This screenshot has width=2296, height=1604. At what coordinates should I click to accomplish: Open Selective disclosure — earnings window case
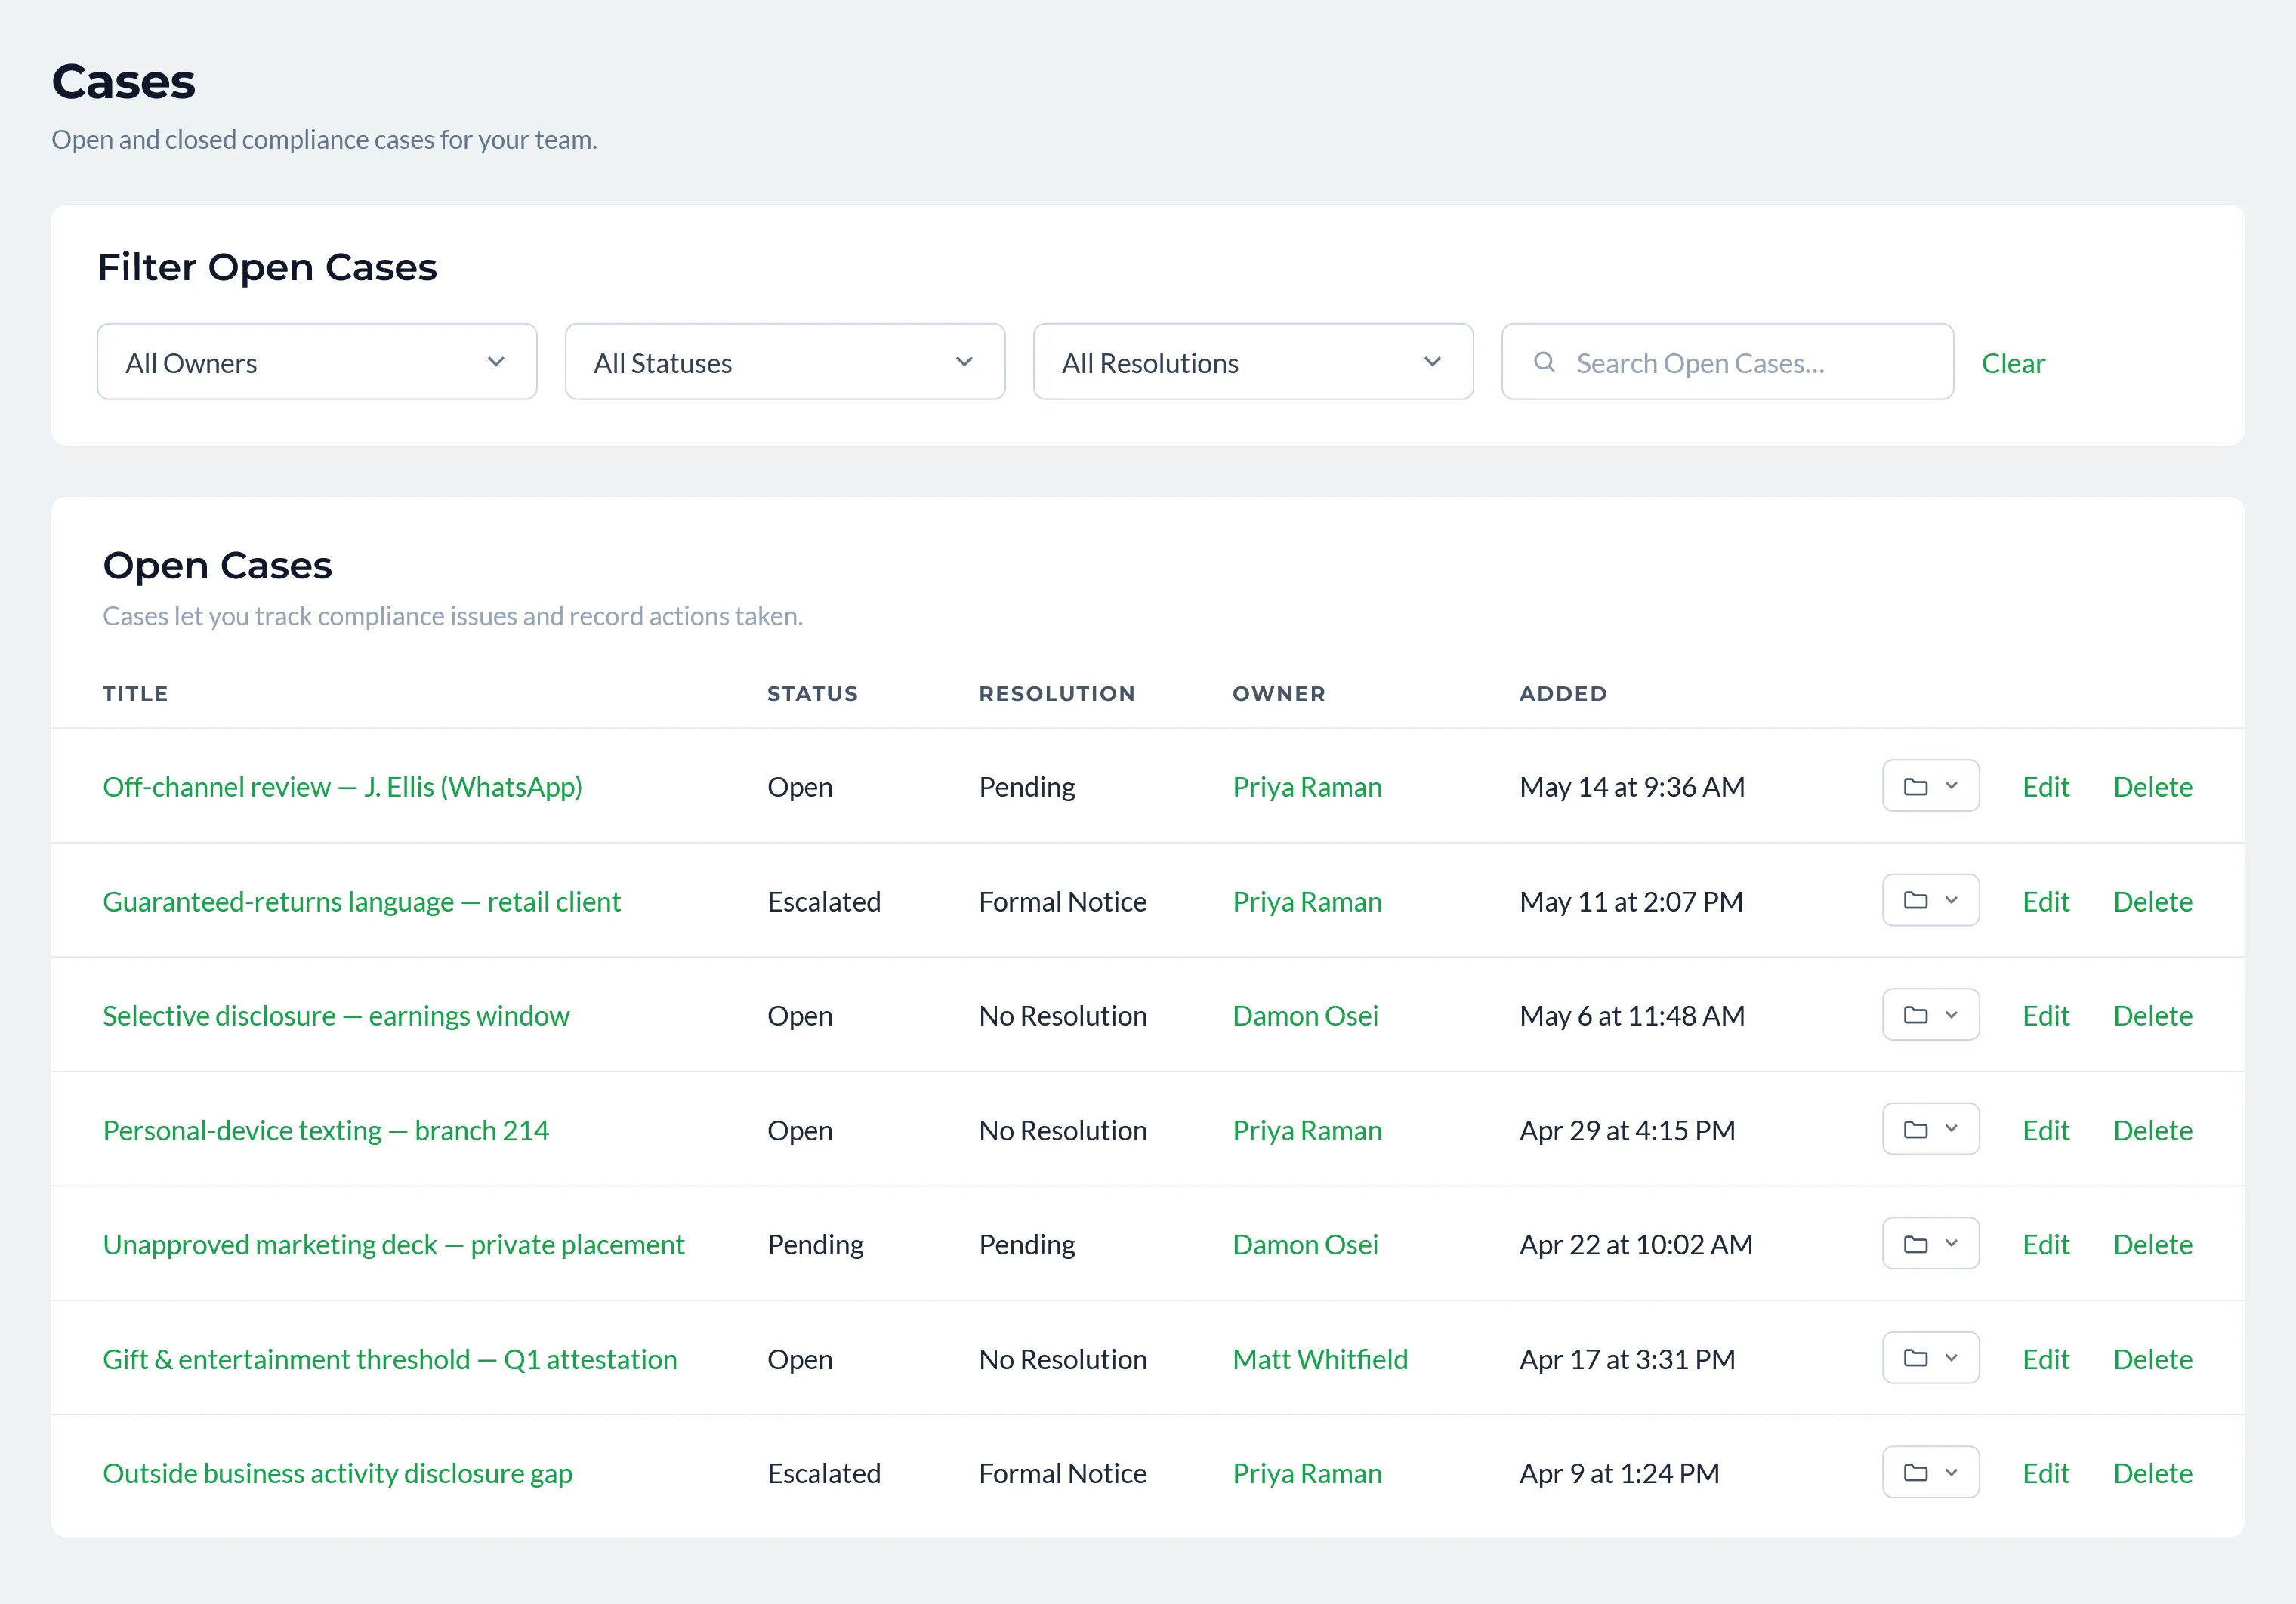click(x=336, y=1016)
